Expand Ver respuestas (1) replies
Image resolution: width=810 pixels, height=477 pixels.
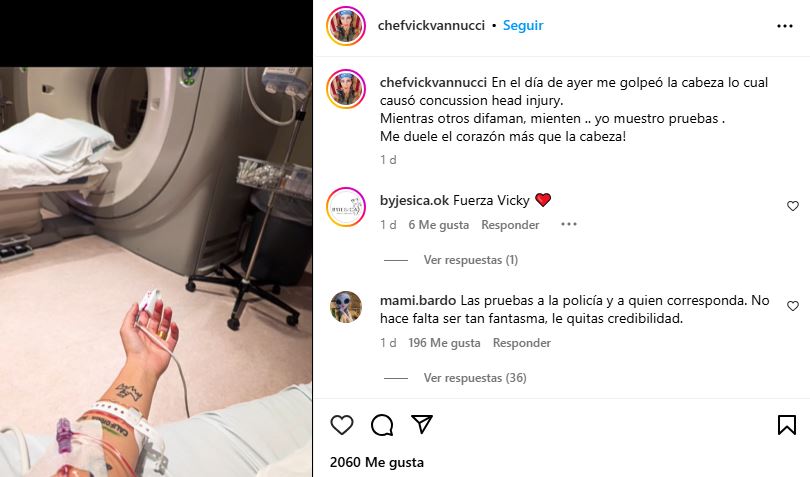471,260
